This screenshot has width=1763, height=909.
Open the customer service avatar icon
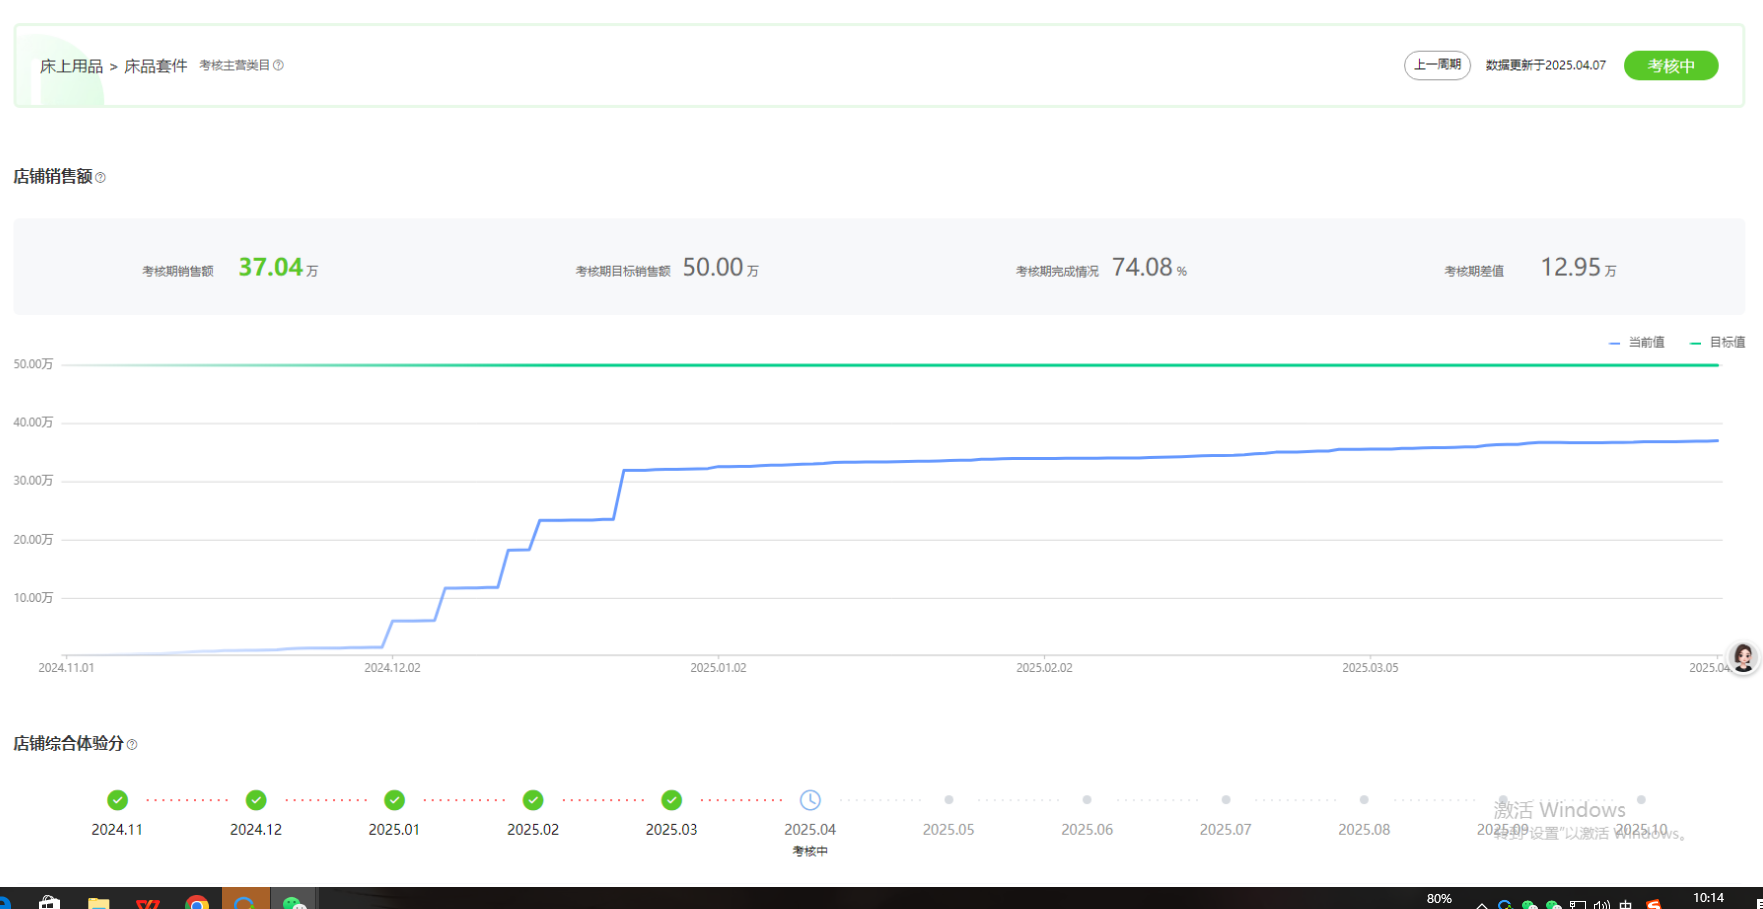[1743, 657]
